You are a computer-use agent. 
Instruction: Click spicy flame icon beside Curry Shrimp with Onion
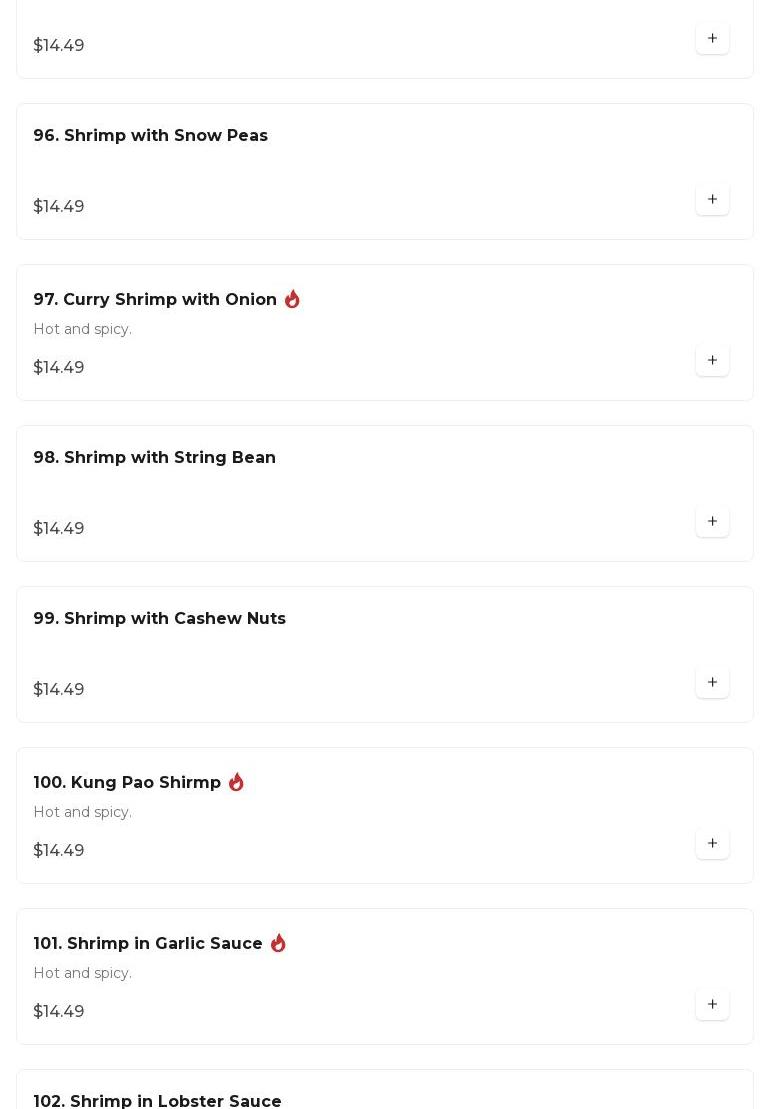[x=292, y=299]
